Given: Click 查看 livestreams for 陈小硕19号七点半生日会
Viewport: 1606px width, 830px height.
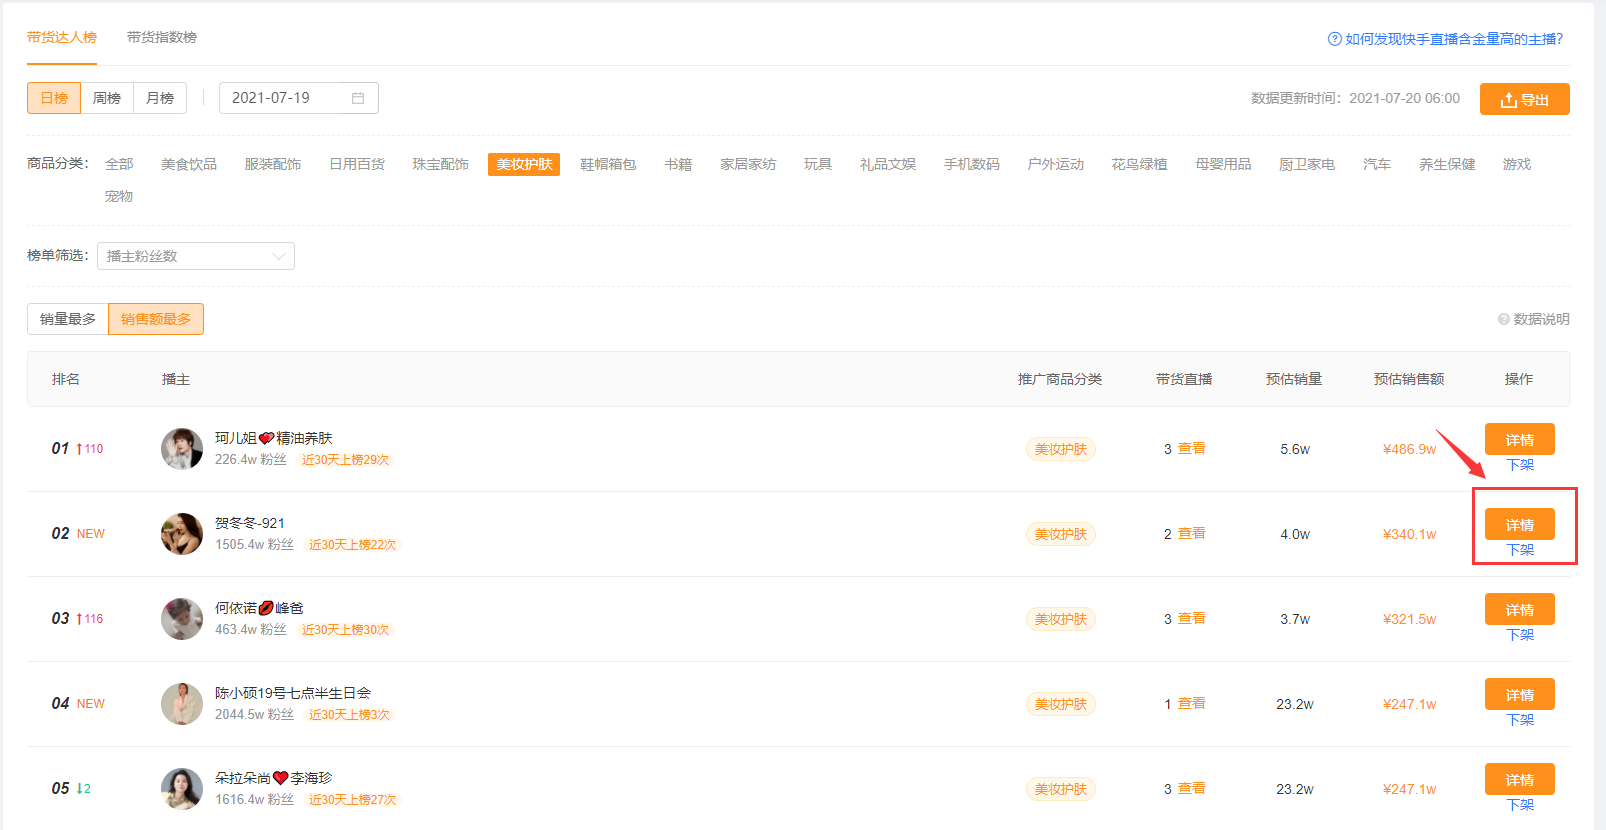Looking at the screenshot, I should click(1191, 704).
